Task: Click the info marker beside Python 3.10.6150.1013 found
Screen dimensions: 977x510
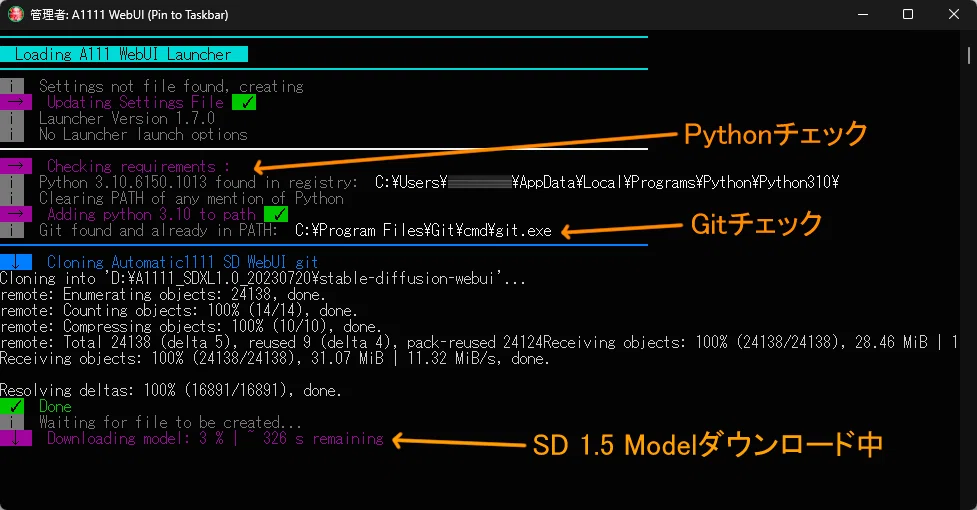Action: coord(12,182)
